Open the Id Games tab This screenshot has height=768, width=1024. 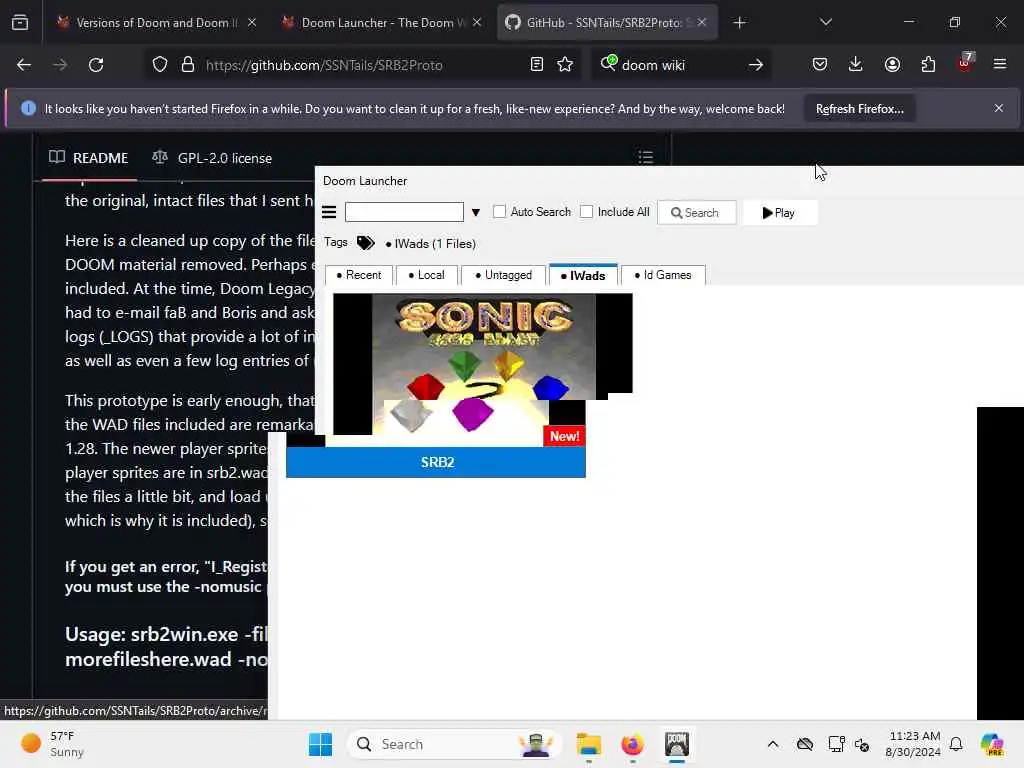pos(663,275)
